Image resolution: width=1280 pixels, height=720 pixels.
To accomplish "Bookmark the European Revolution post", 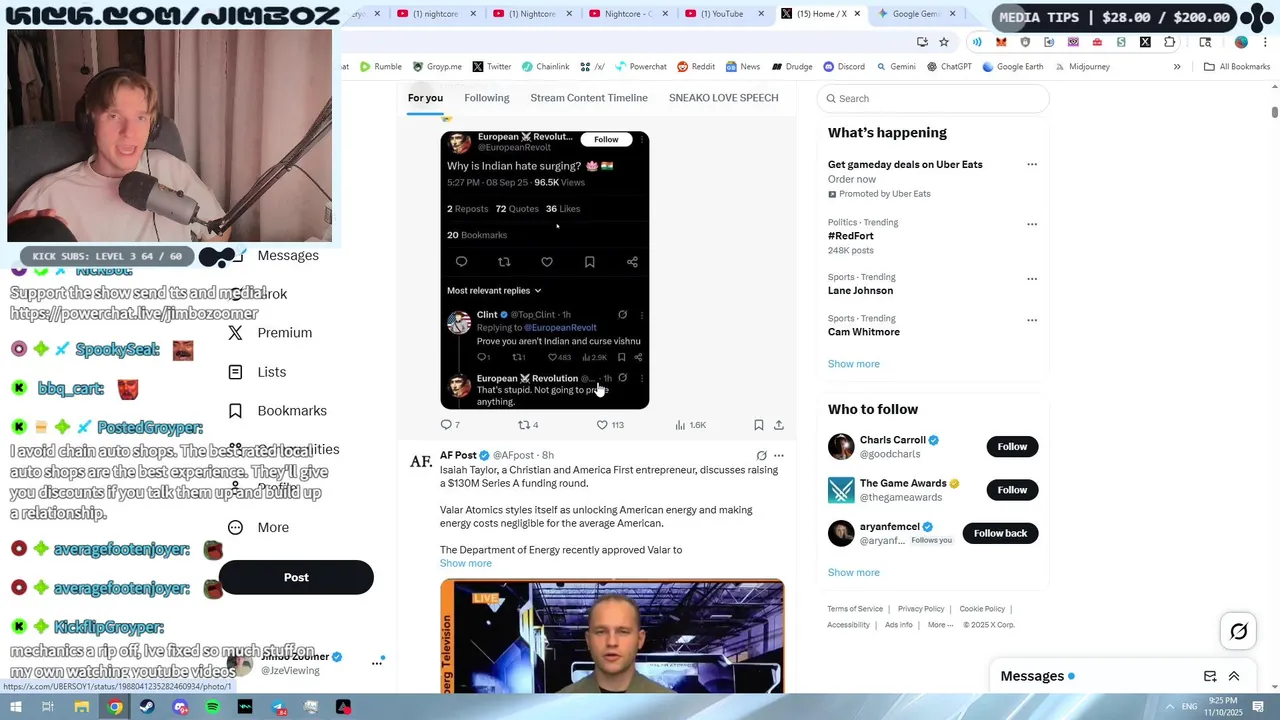I will pyautogui.click(x=759, y=425).
